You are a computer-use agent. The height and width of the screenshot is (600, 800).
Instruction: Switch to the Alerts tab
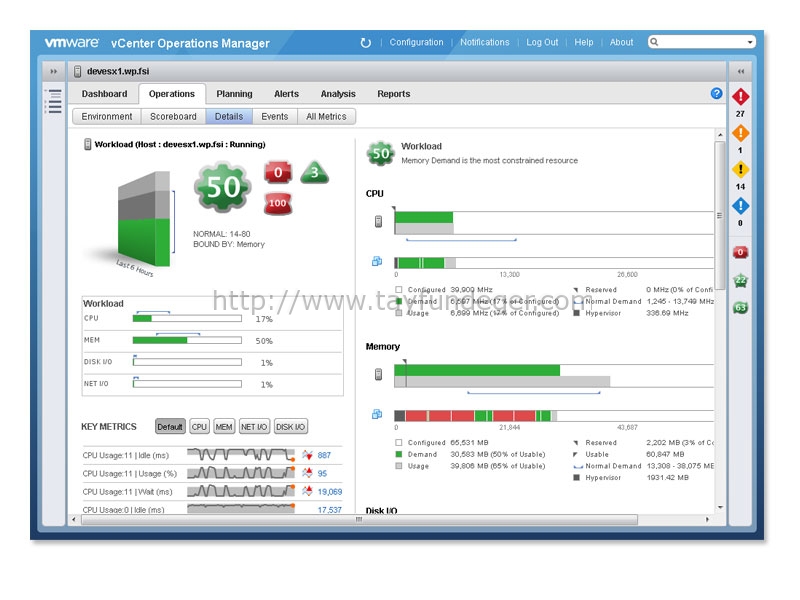click(287, 94)
